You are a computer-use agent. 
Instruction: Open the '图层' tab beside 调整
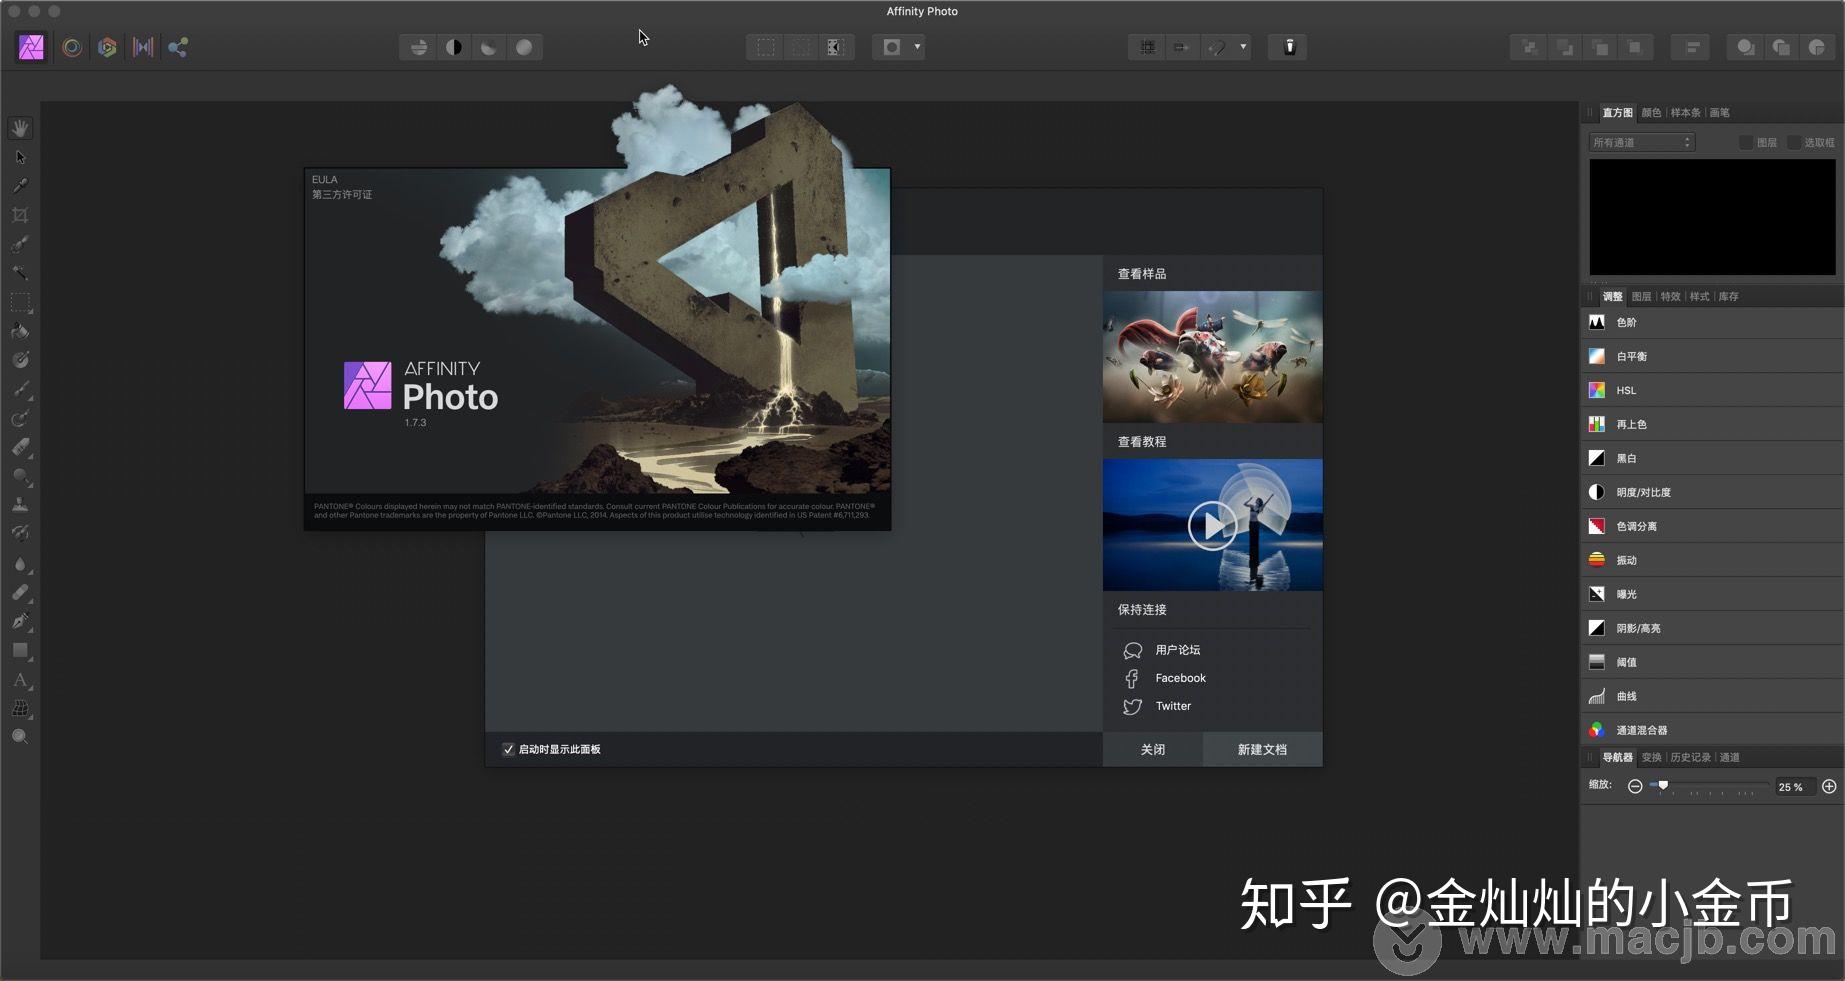click(x=1641, y=297)
